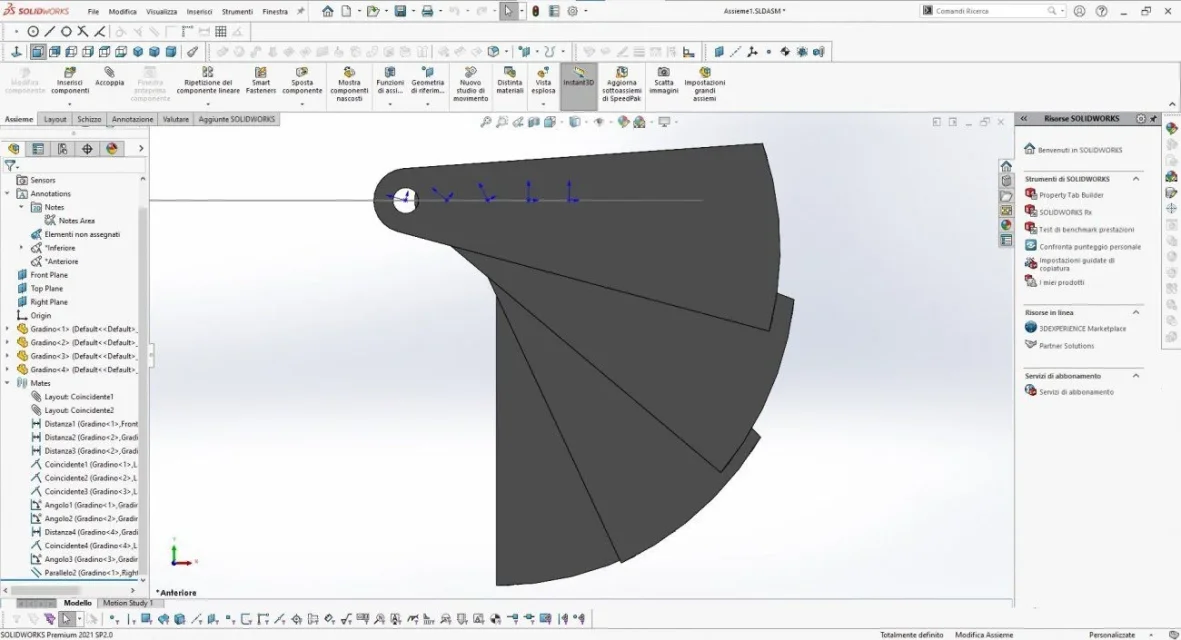Click Mostra componenti nascosti

point(349,84)
